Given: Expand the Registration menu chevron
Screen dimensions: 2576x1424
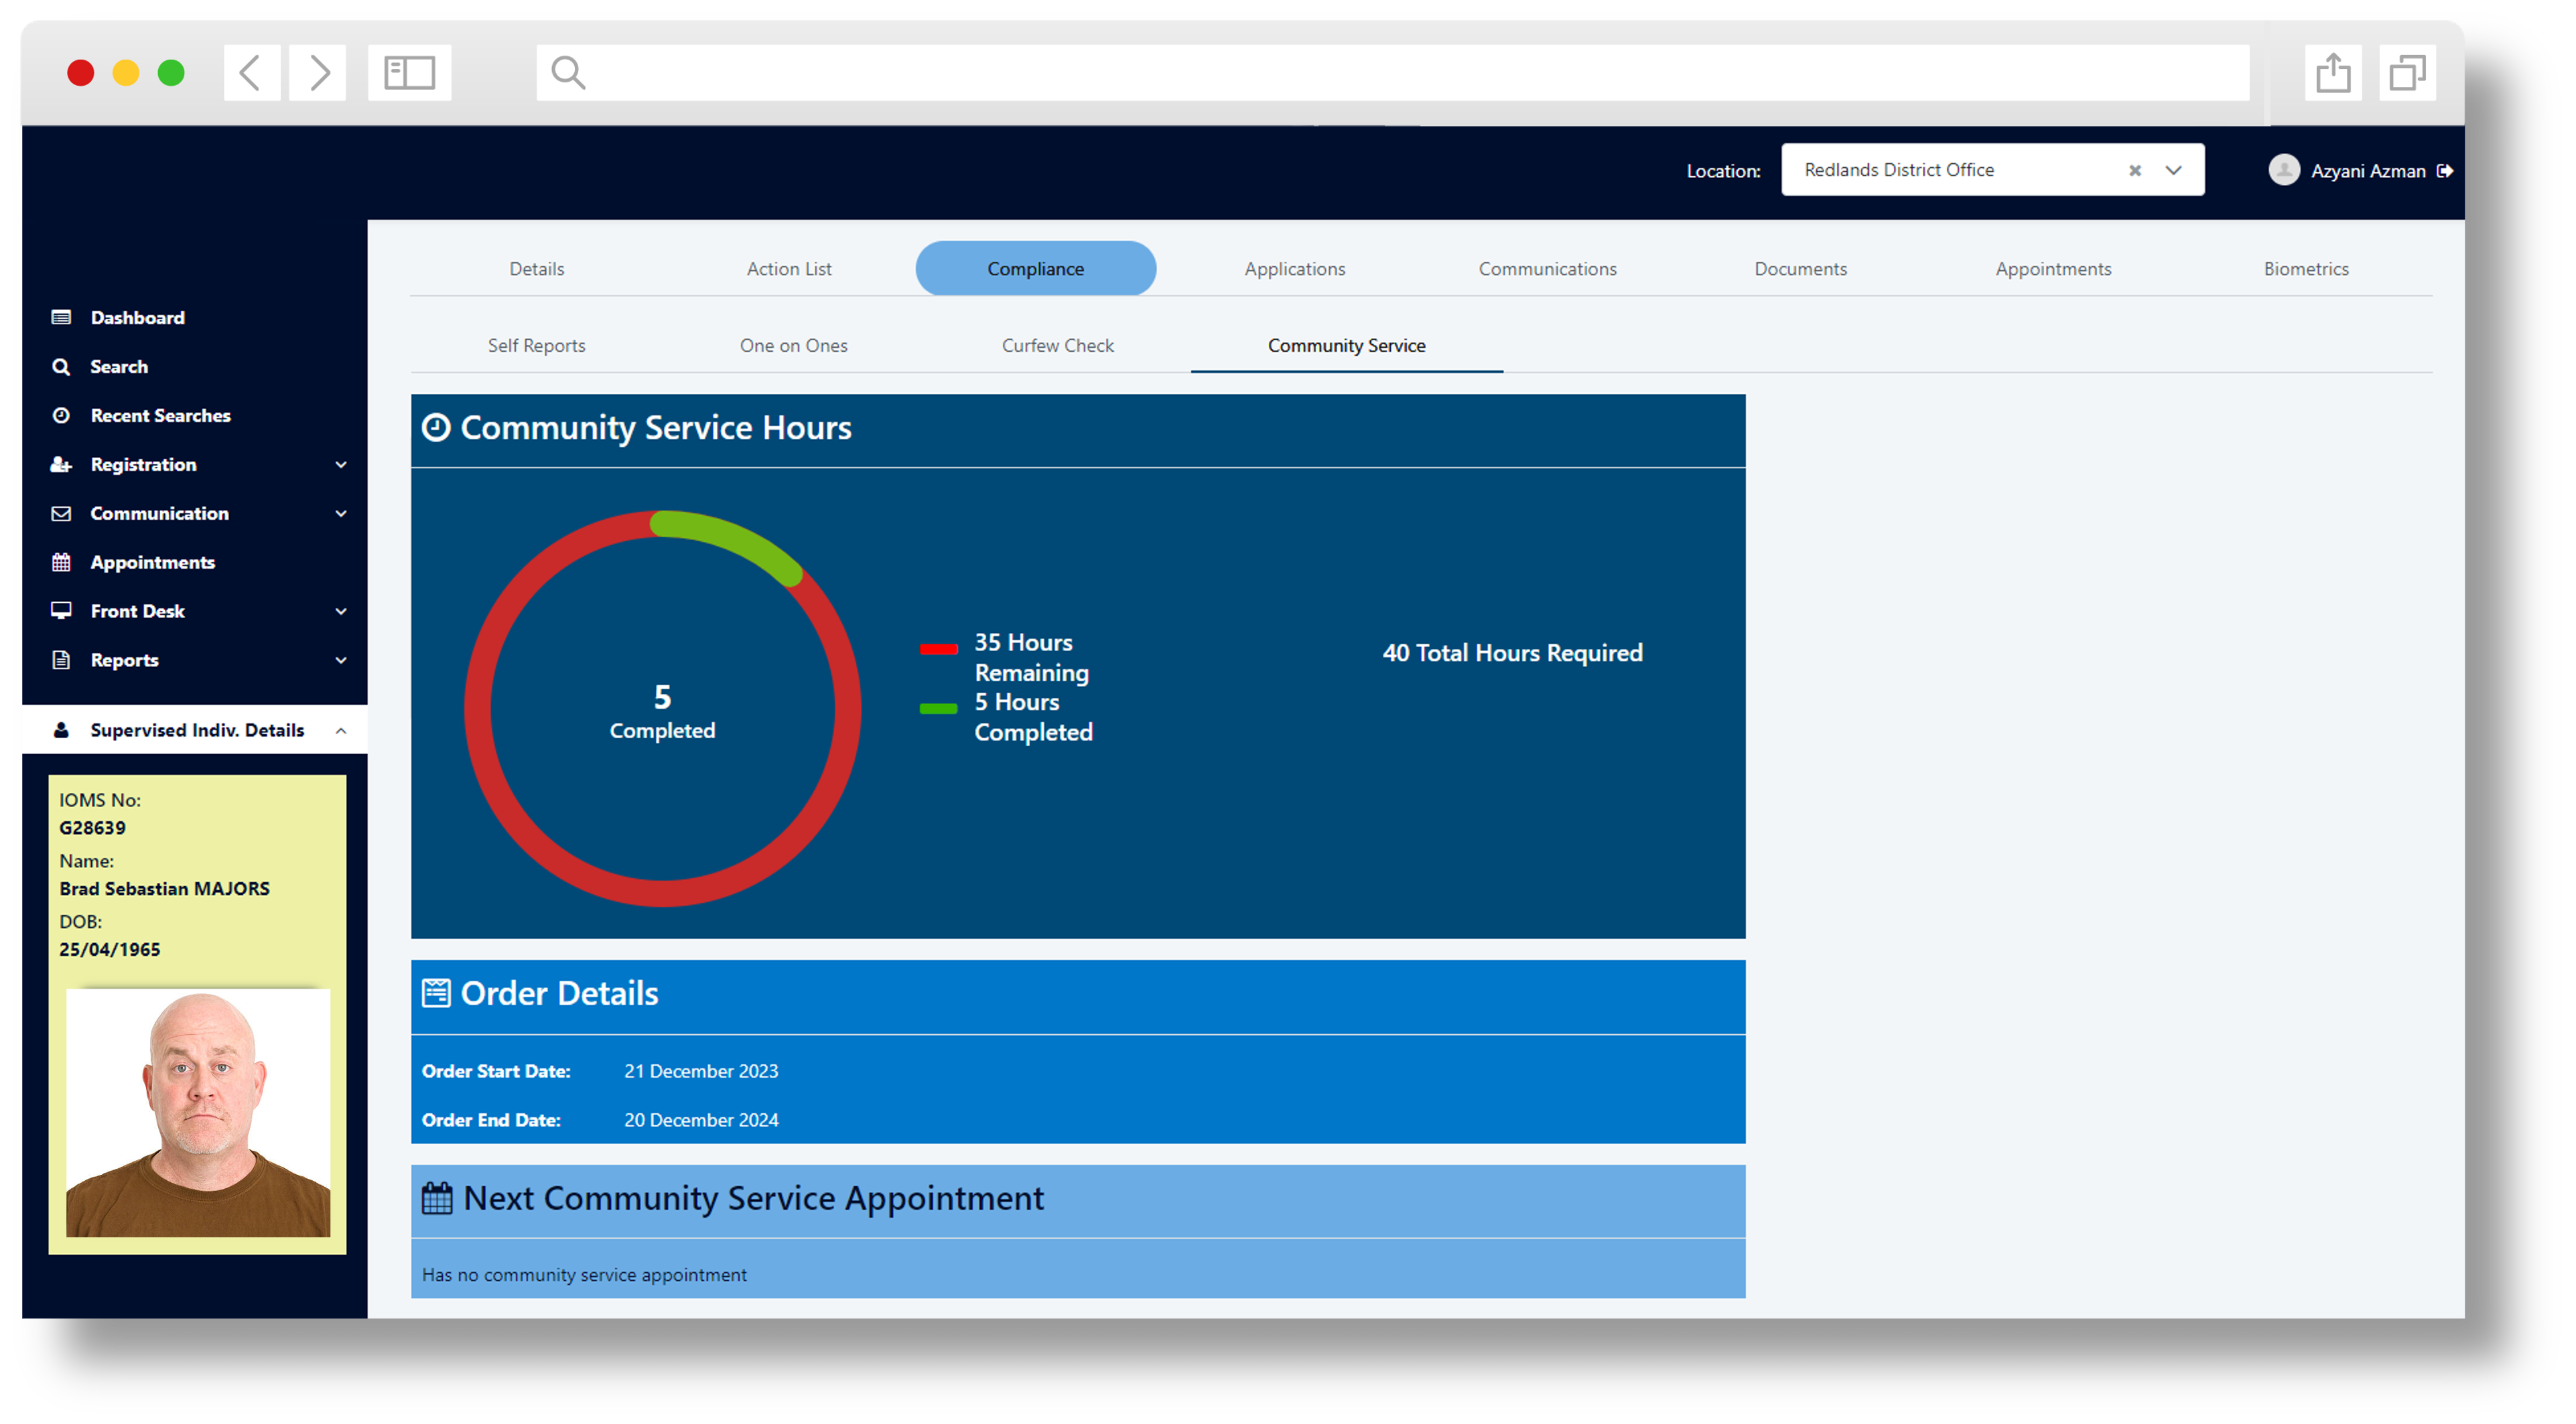Looking at the screenshot, I should pos(341,465).
